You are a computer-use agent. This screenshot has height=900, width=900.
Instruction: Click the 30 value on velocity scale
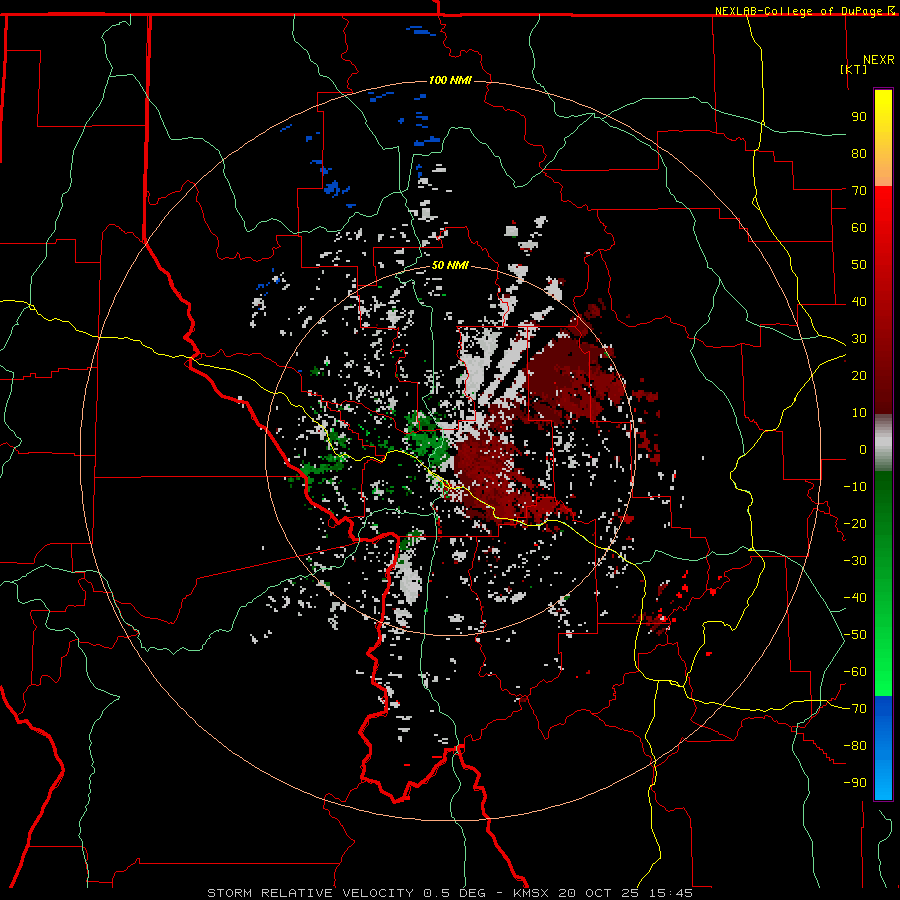(x=859, y=339)
